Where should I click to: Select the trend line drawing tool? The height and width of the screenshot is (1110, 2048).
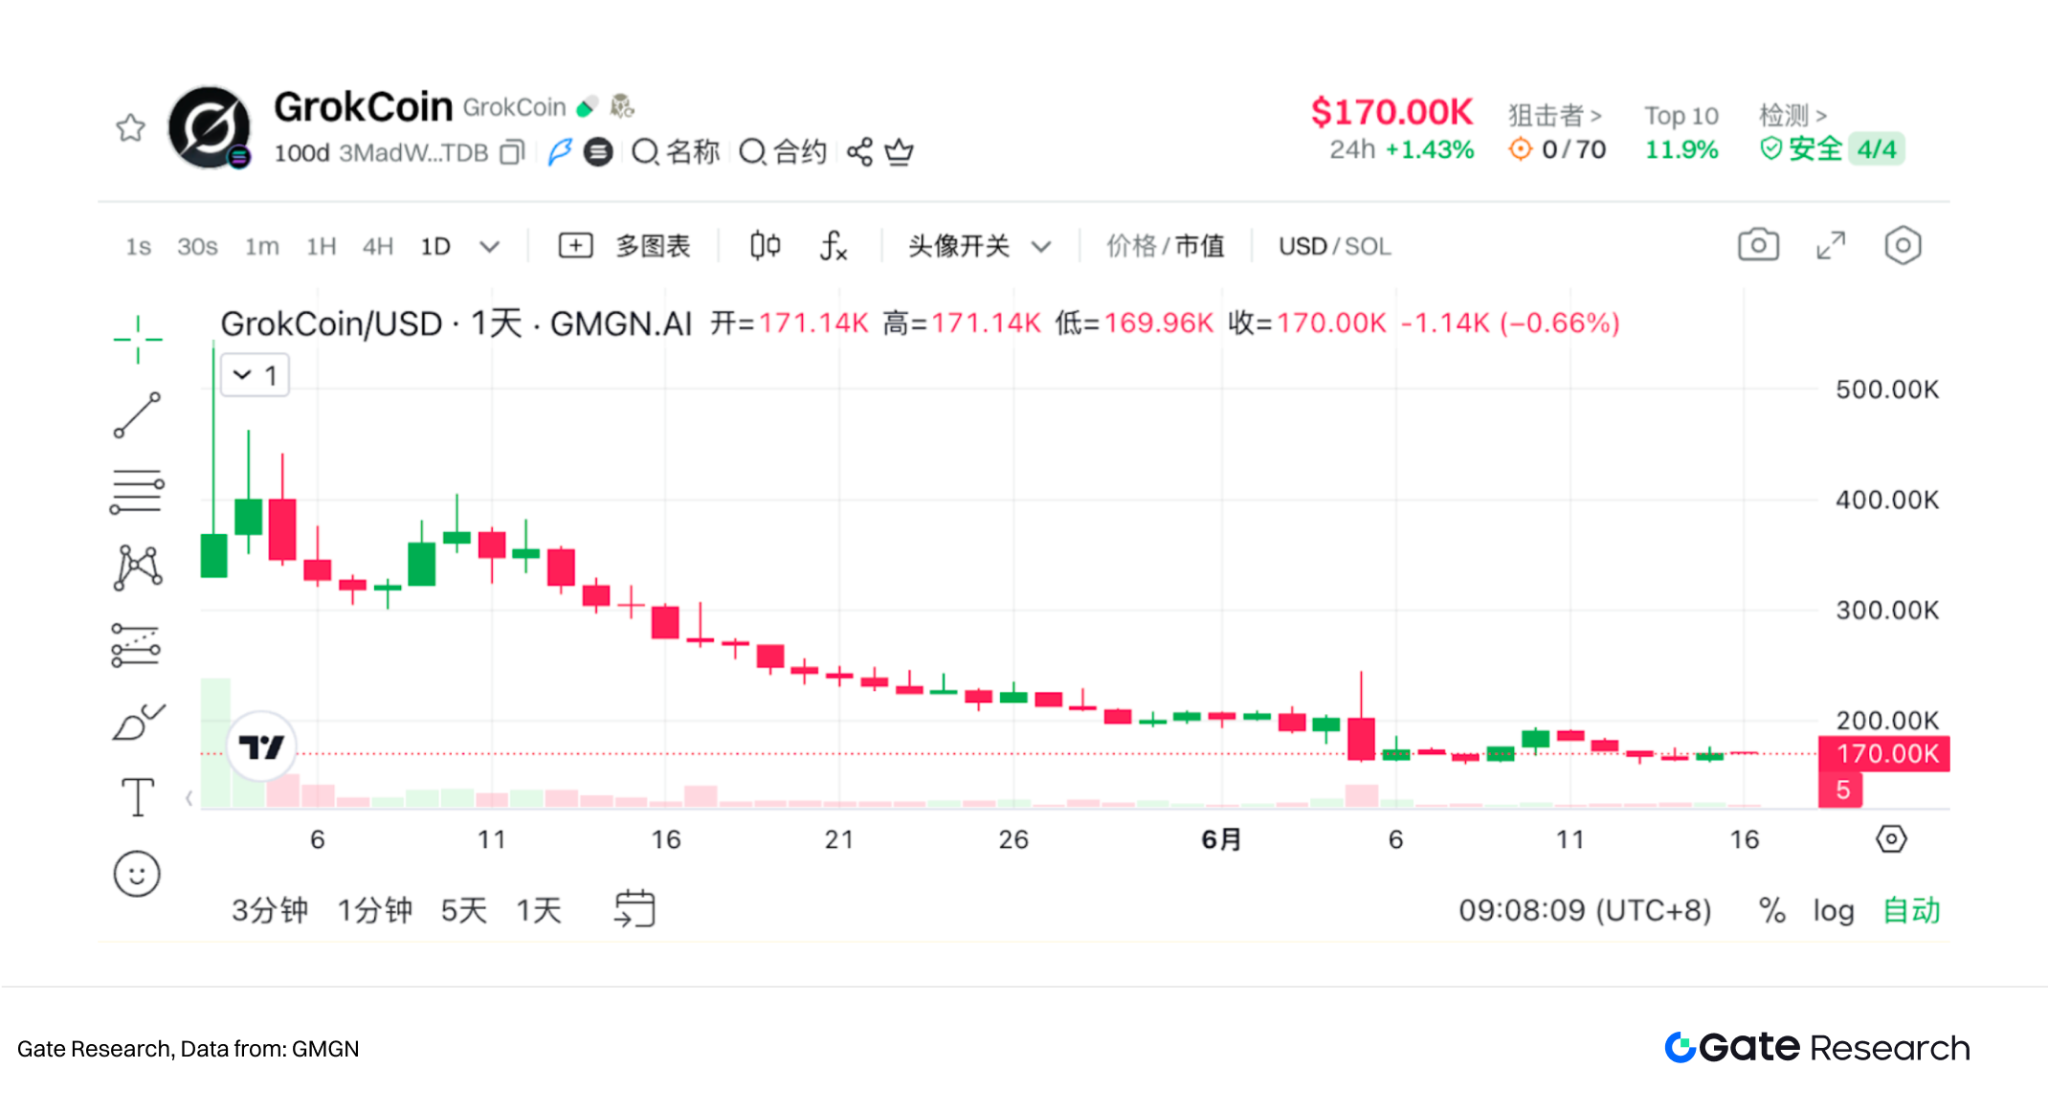click(x=138, y=412)
